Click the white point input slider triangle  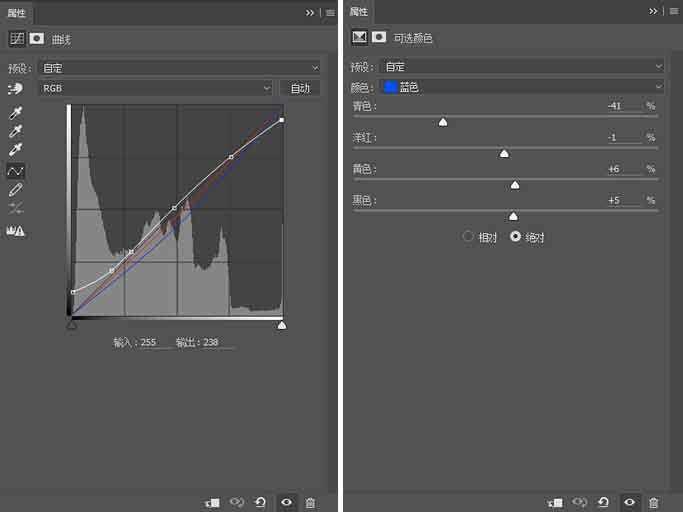pyautogui.click(x=282, y=325)
